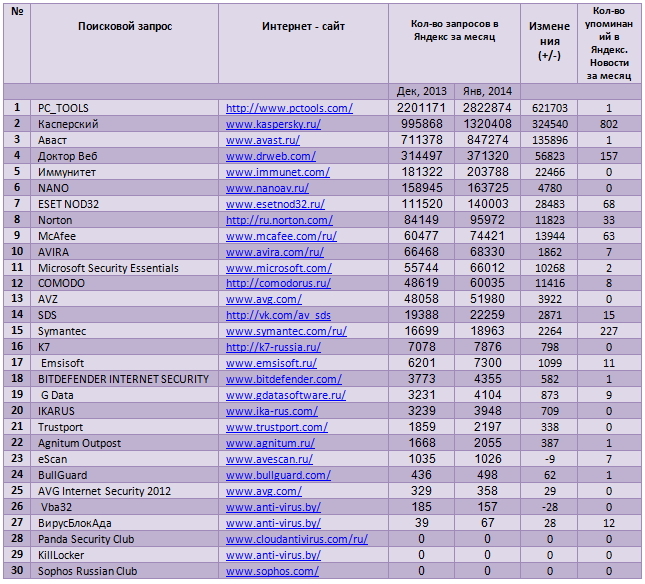Open www.esetnod32.ru/ link
The height and width of the screenshot is (584, 645).
tap(275, 204)
